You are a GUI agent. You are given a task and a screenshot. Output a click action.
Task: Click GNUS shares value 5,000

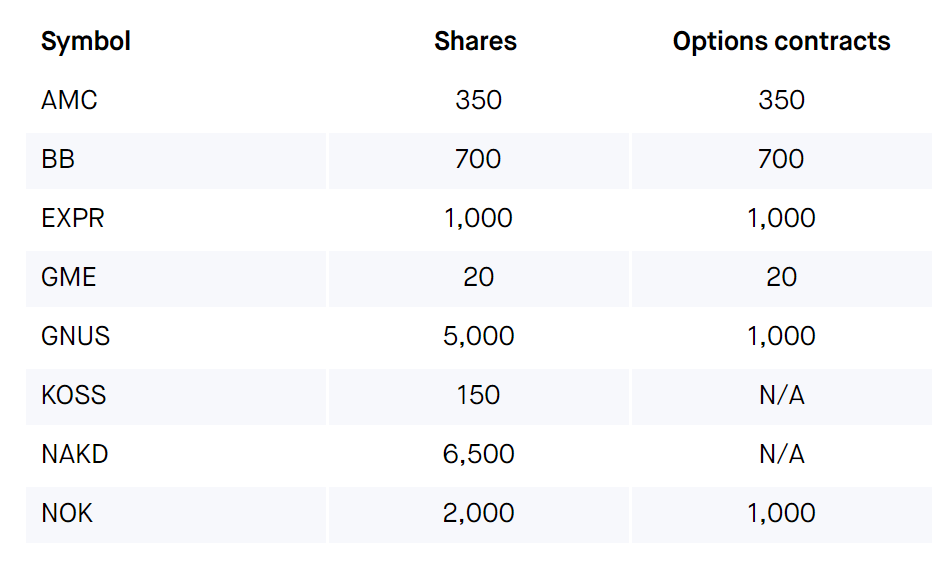478,336
